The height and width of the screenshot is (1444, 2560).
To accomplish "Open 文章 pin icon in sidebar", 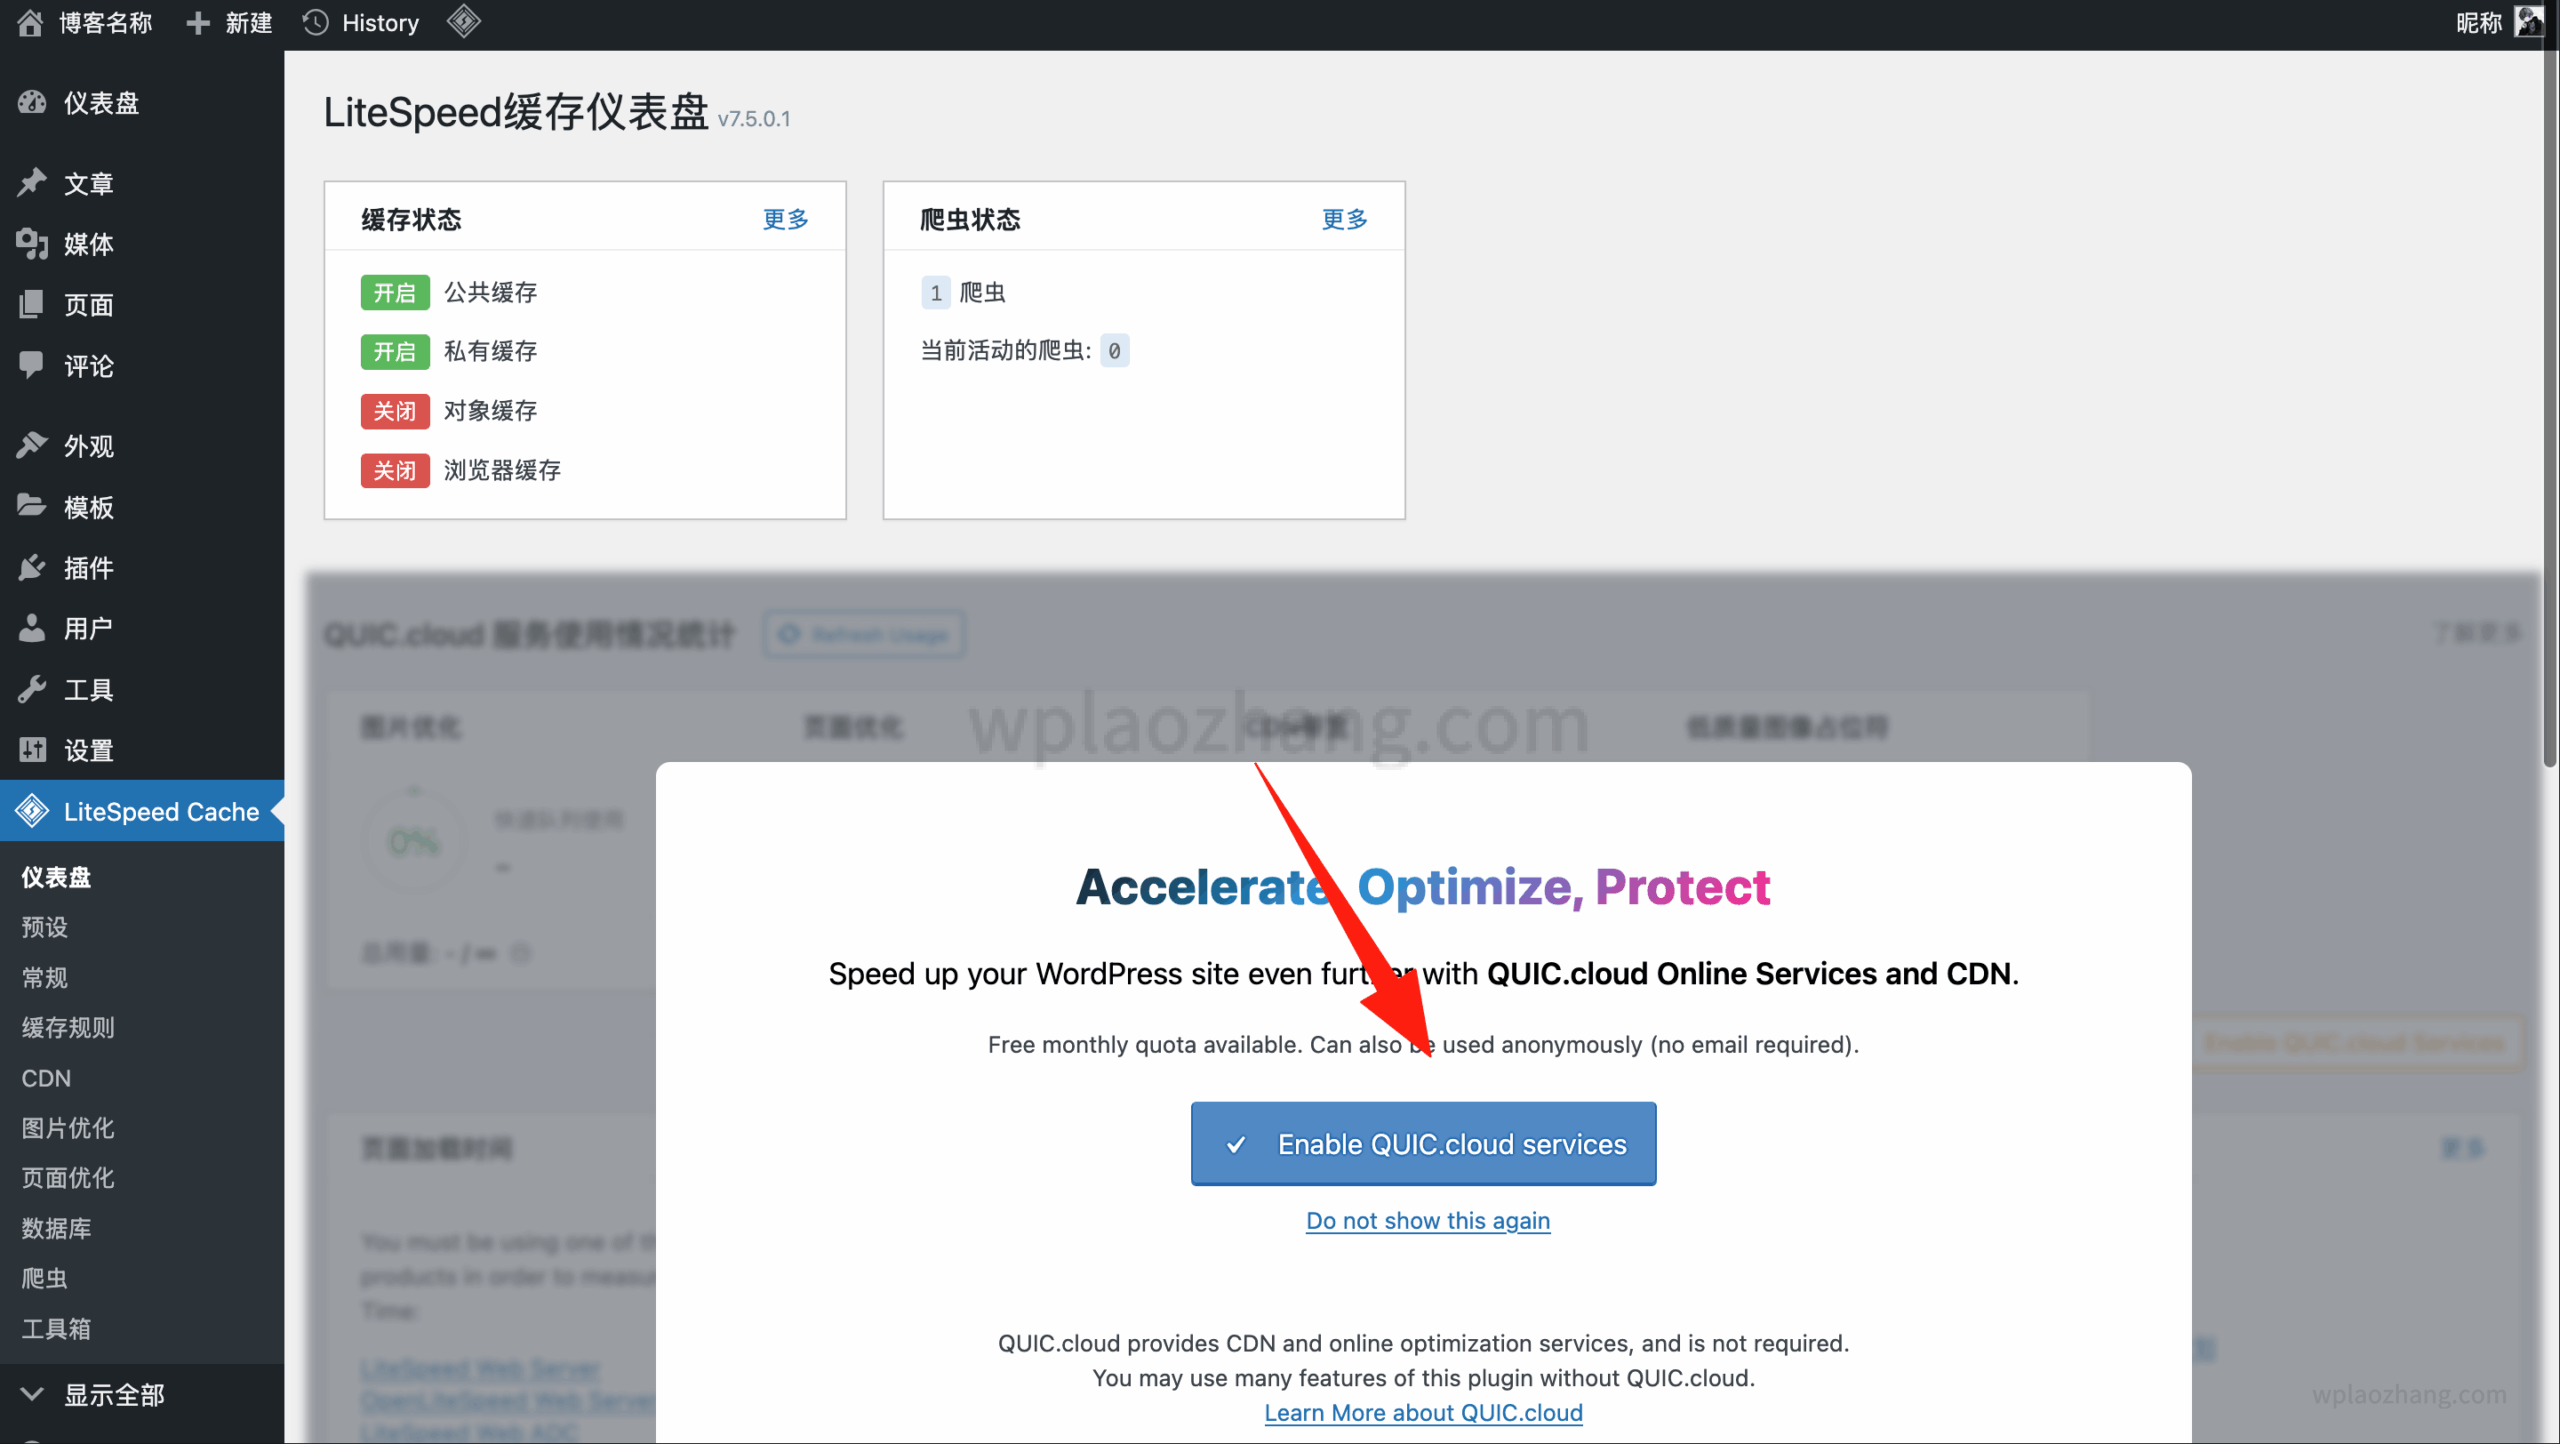I will (32, 182).
